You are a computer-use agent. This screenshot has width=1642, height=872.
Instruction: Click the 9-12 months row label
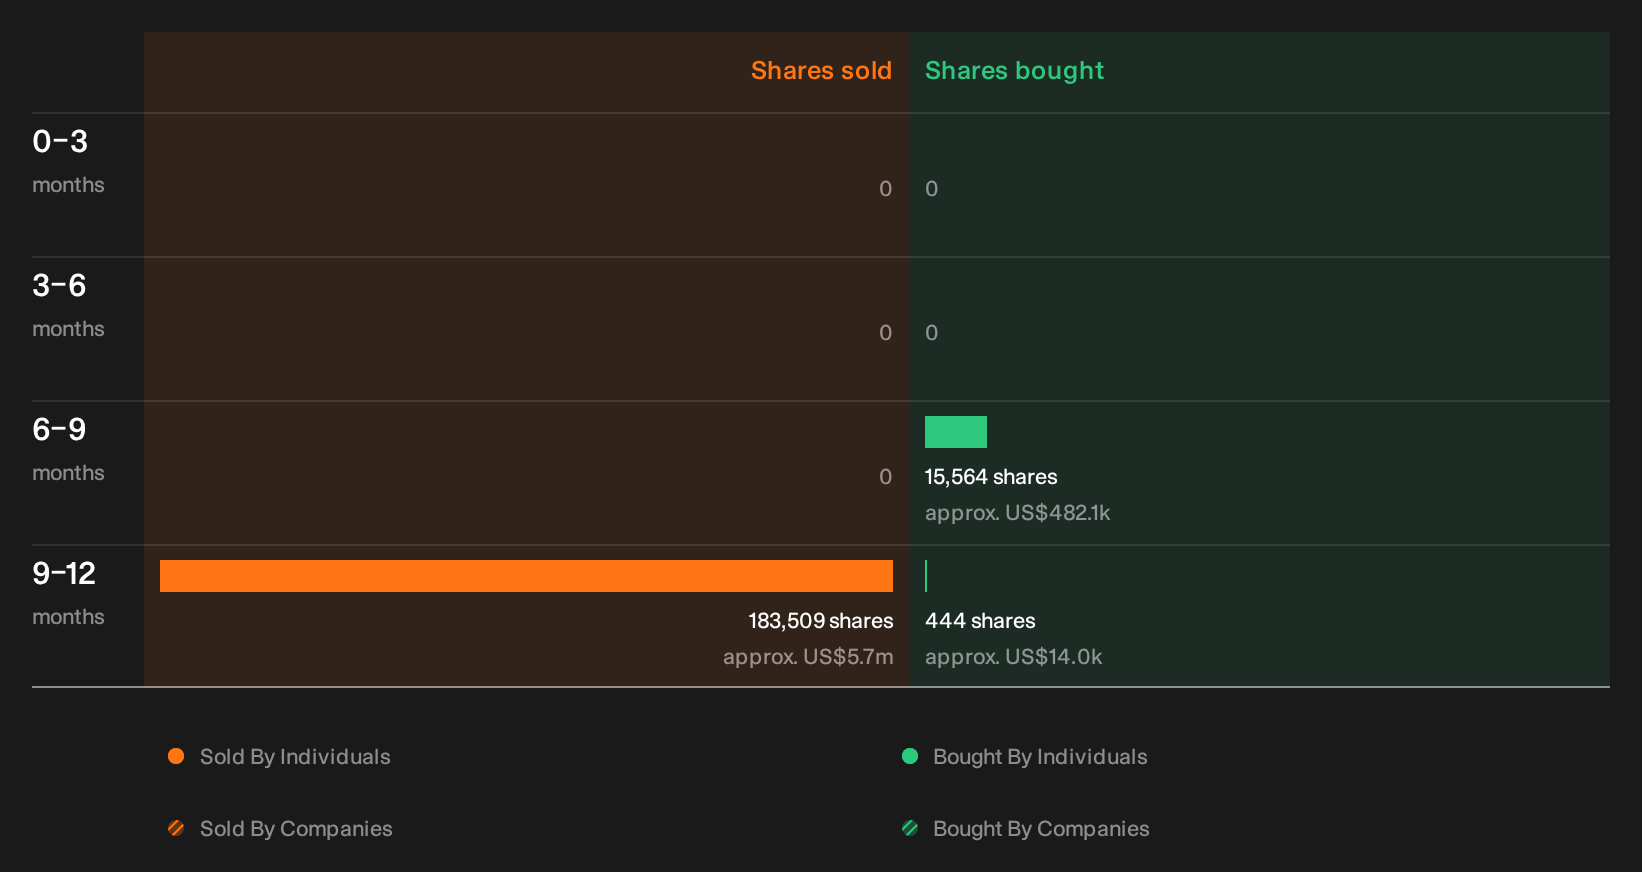(x=68, y=594)
